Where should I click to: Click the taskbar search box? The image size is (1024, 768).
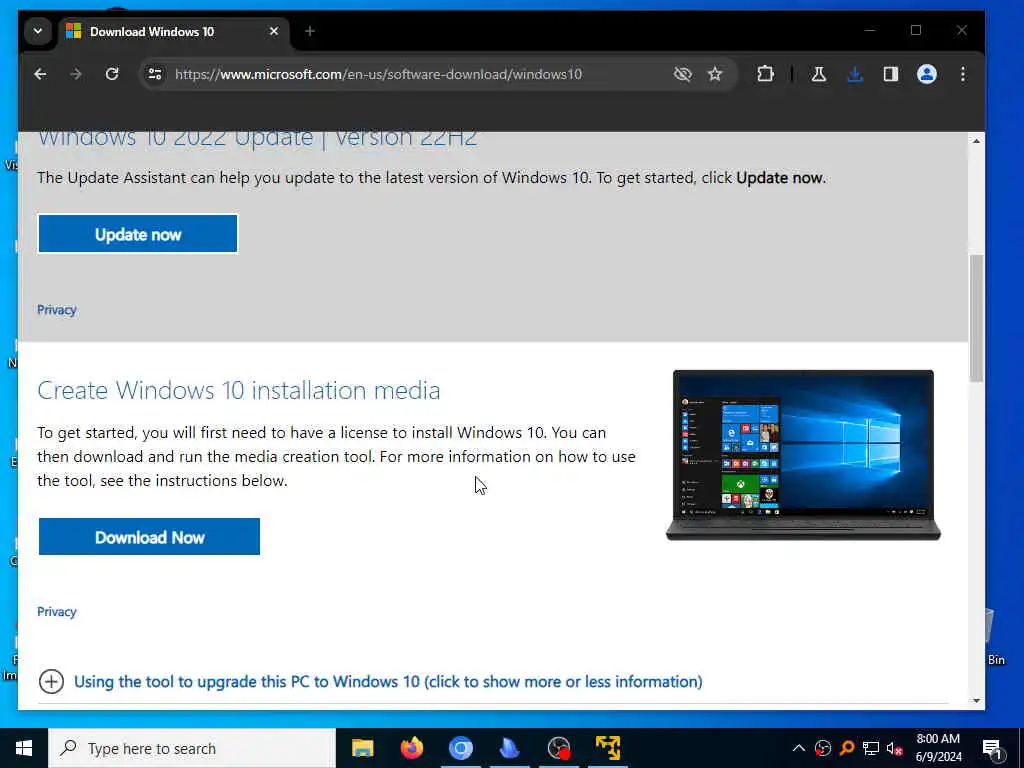point(192,748)
